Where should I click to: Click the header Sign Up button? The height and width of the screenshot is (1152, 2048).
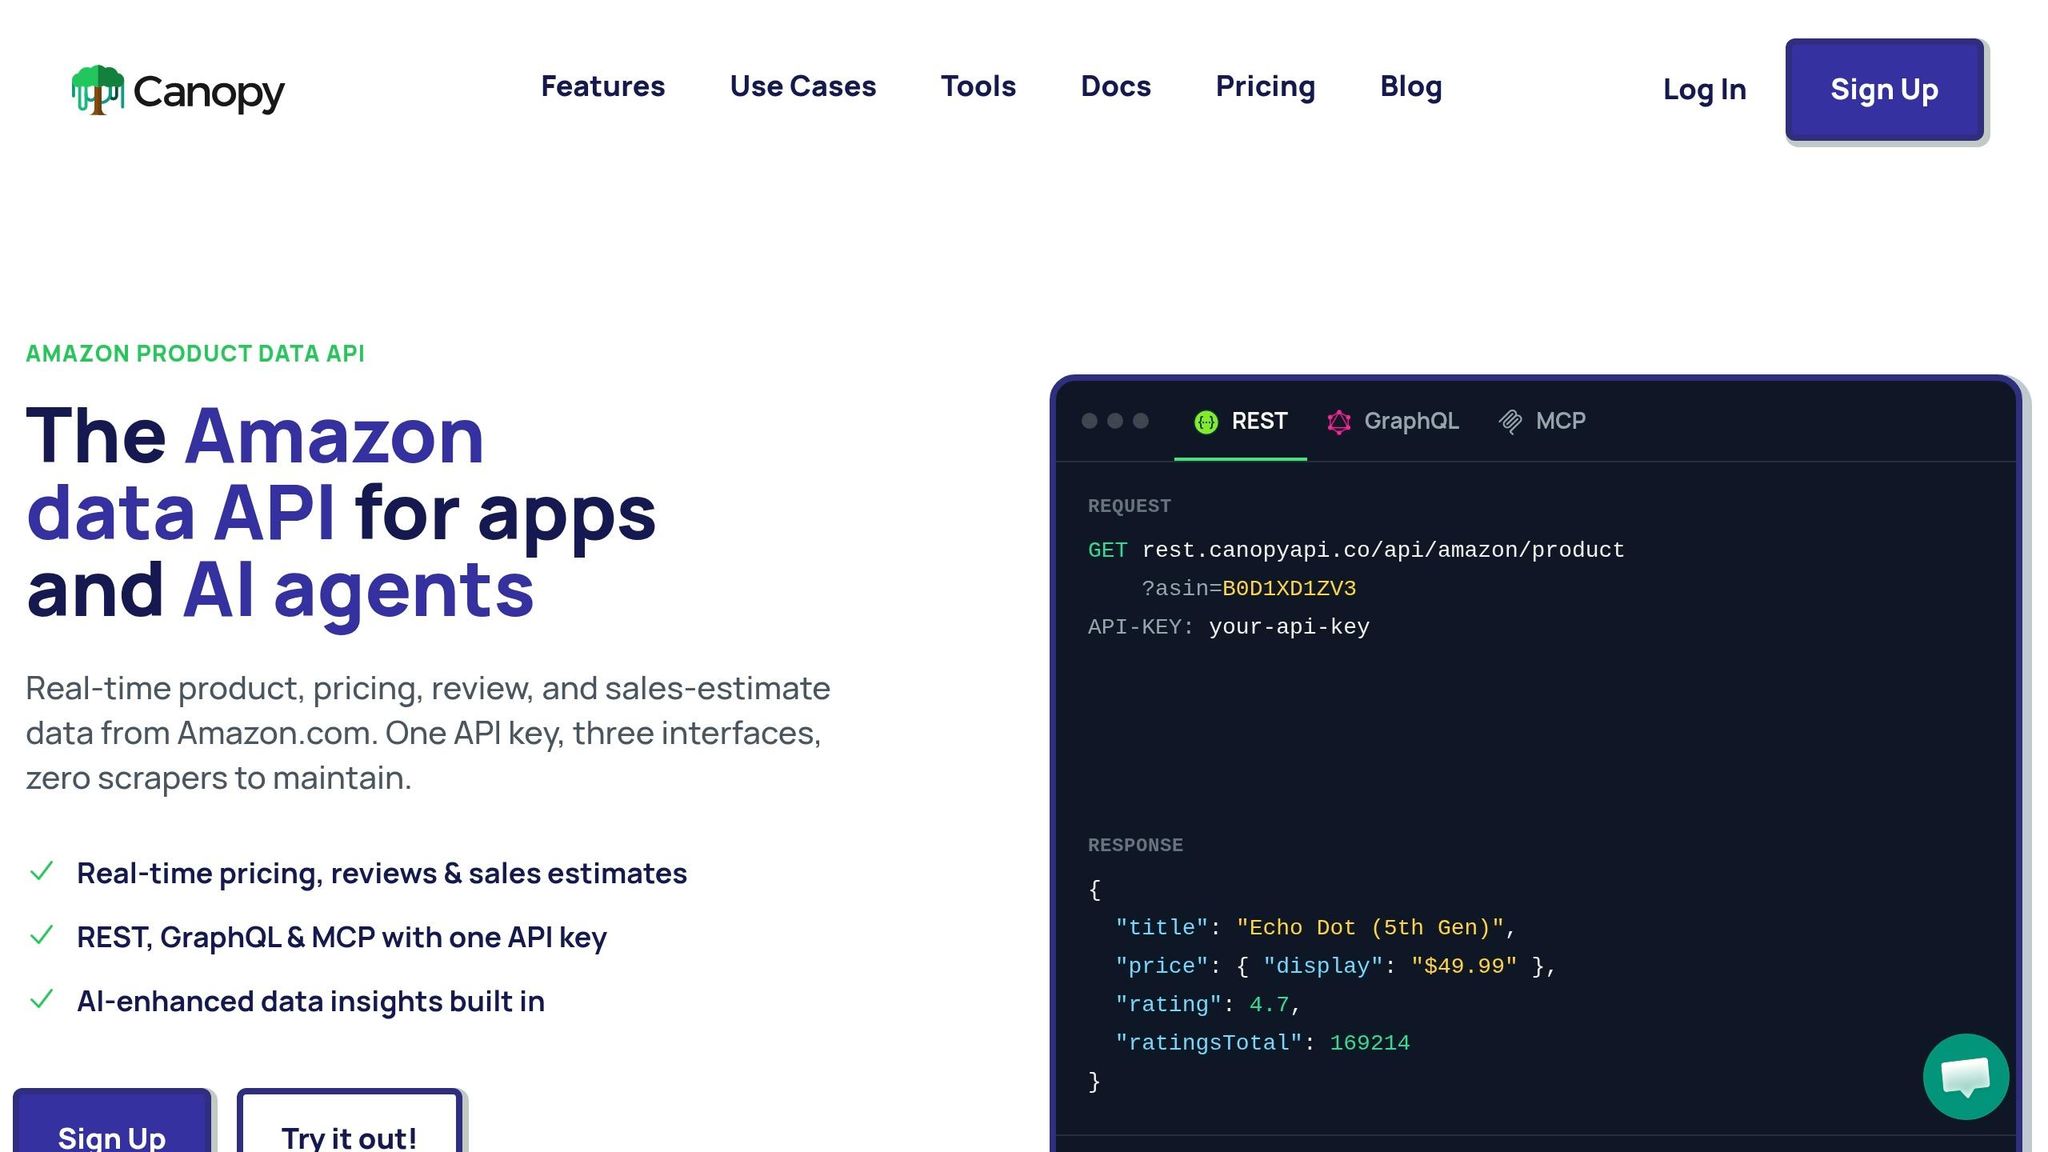[x=1884, y=90]
